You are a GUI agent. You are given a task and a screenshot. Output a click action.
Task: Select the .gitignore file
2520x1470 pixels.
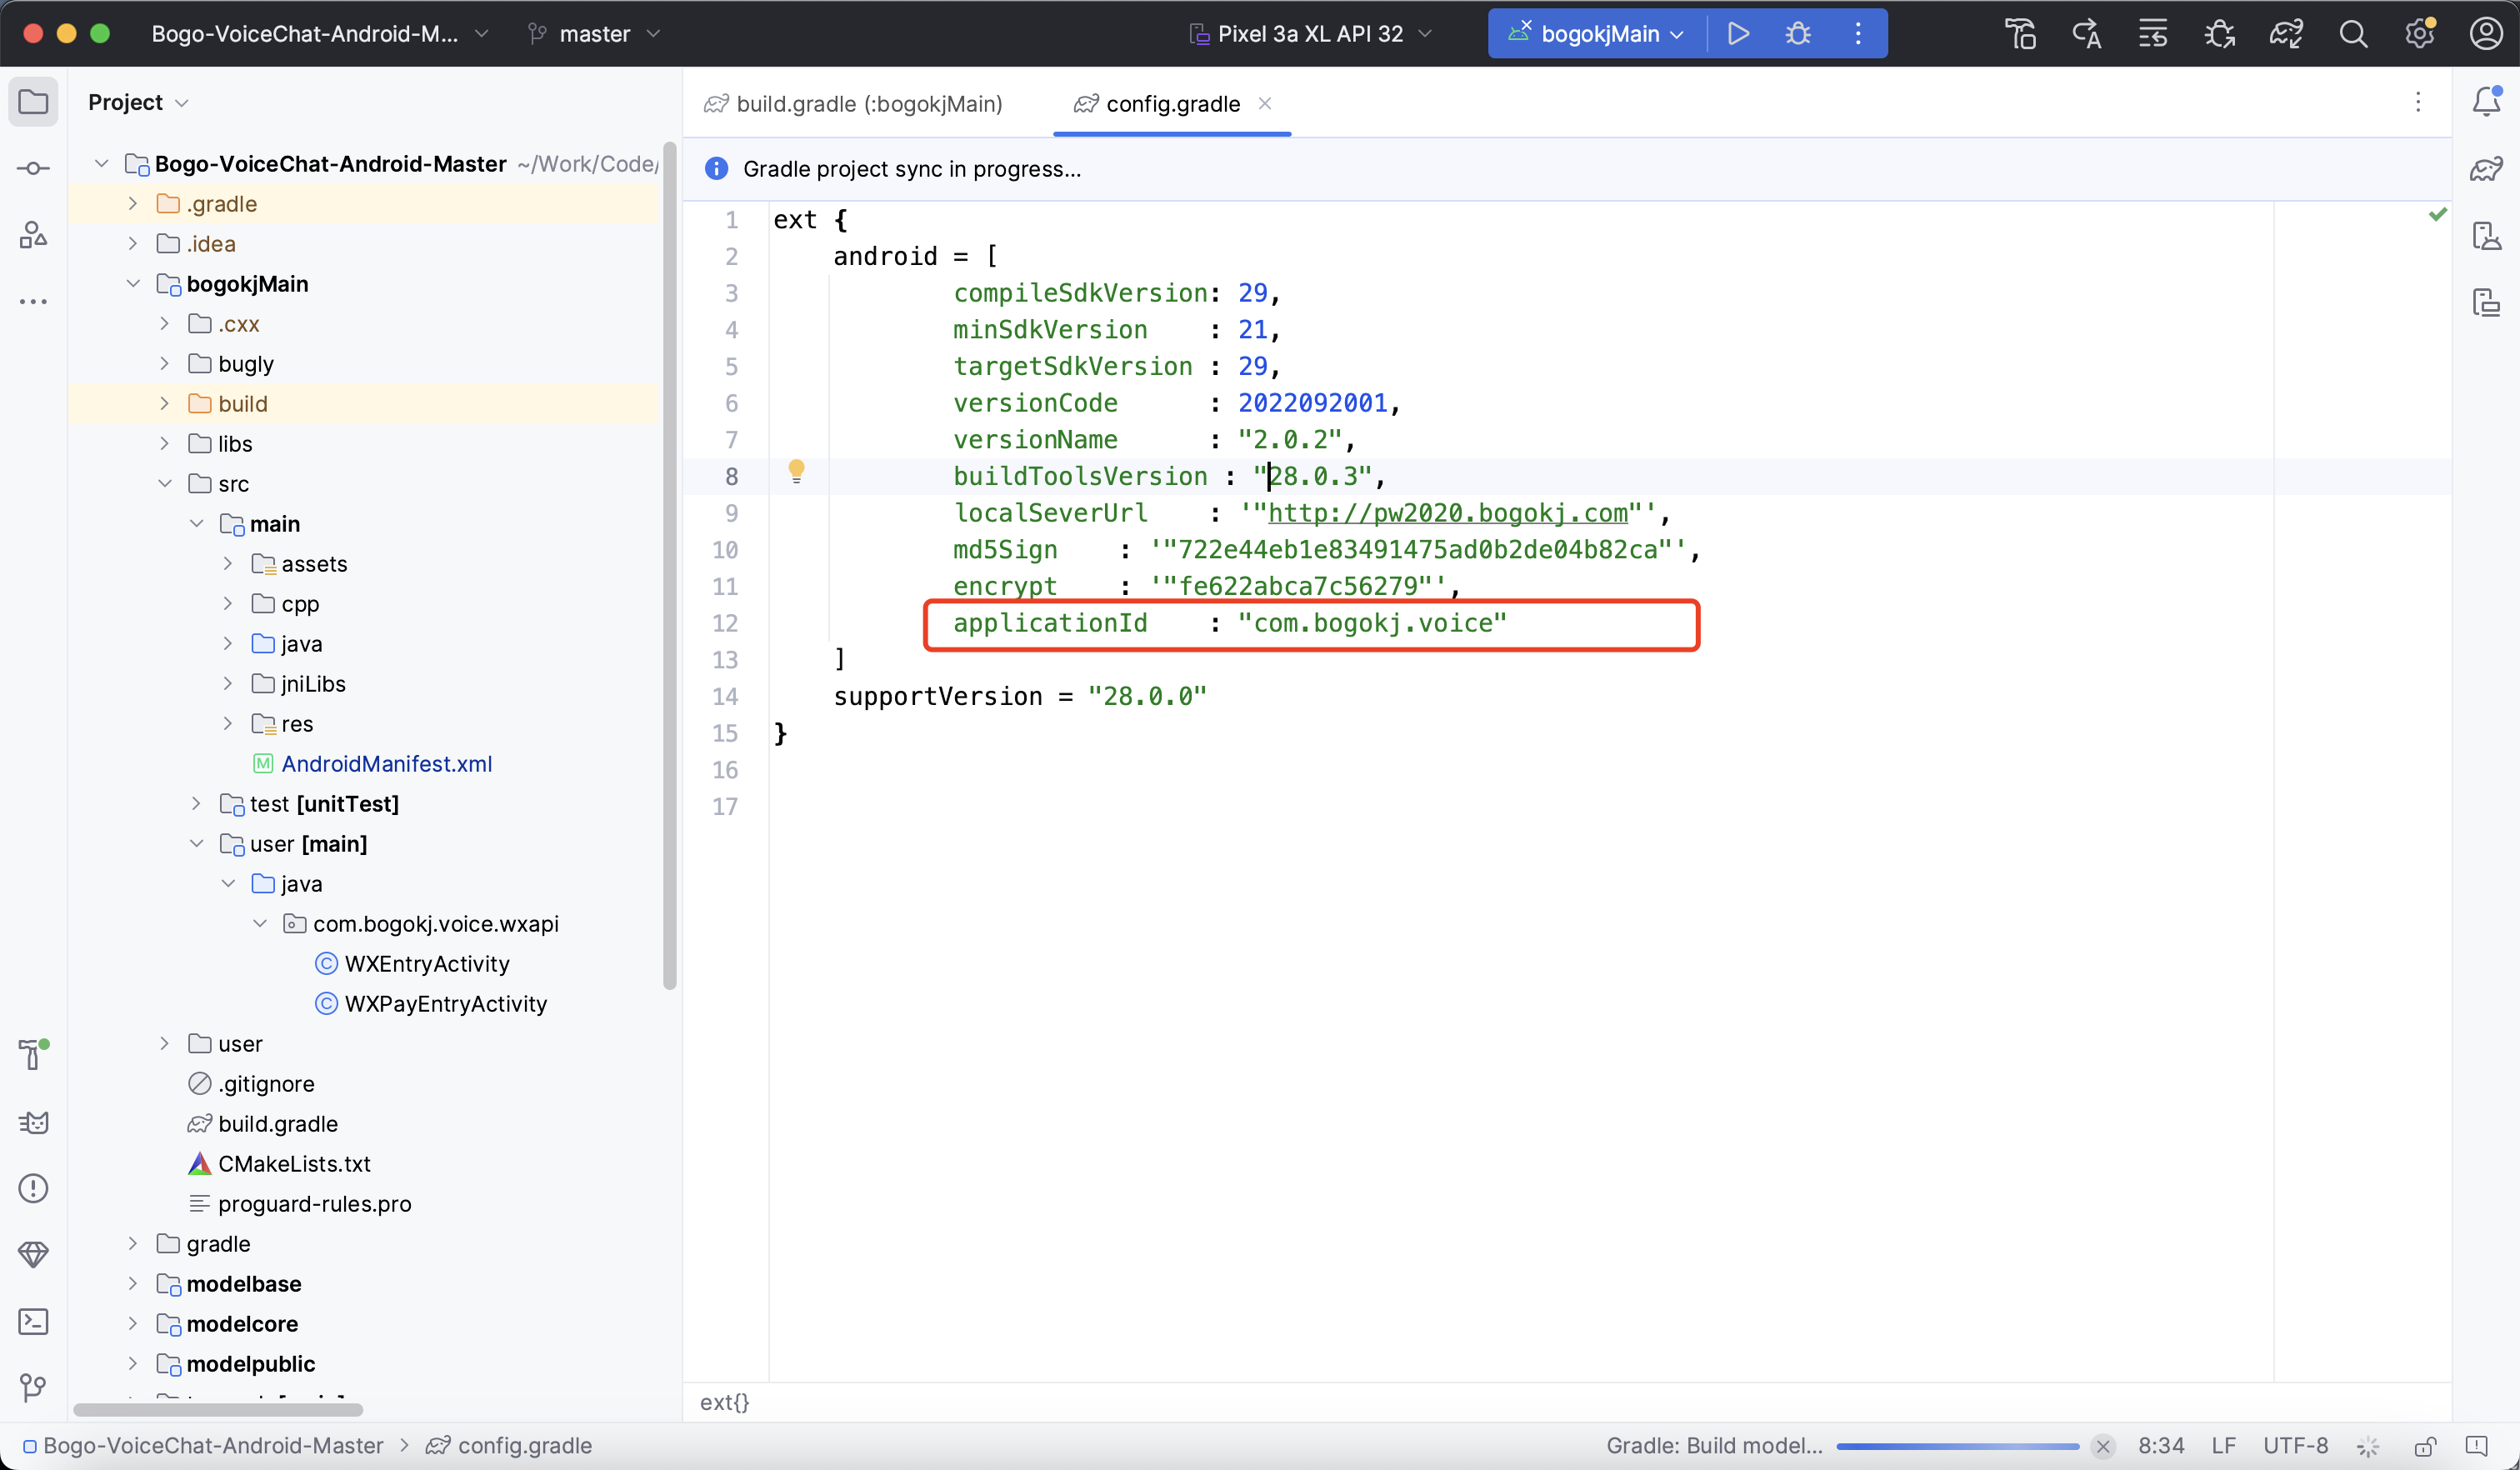point(251,1083)
